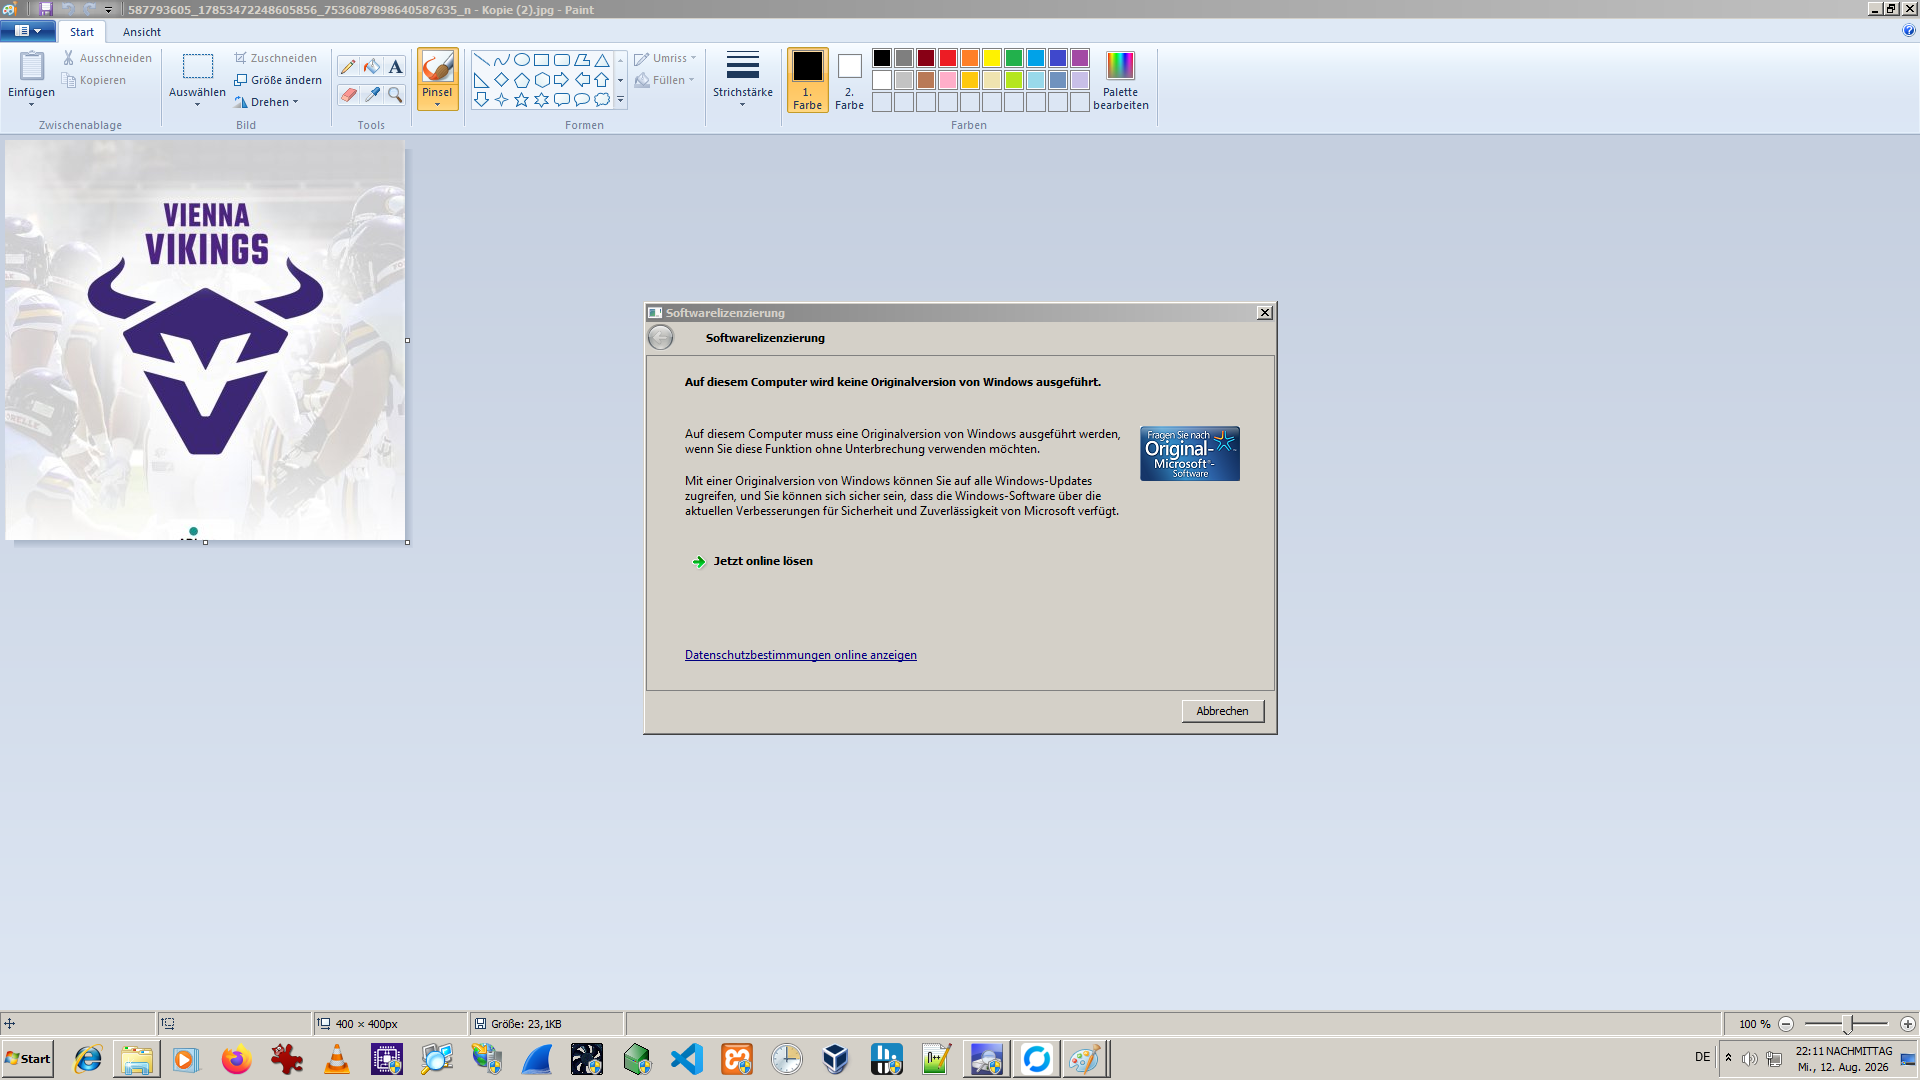
Task: Choose the Curve shape
Action: click(x=501, y=60)
